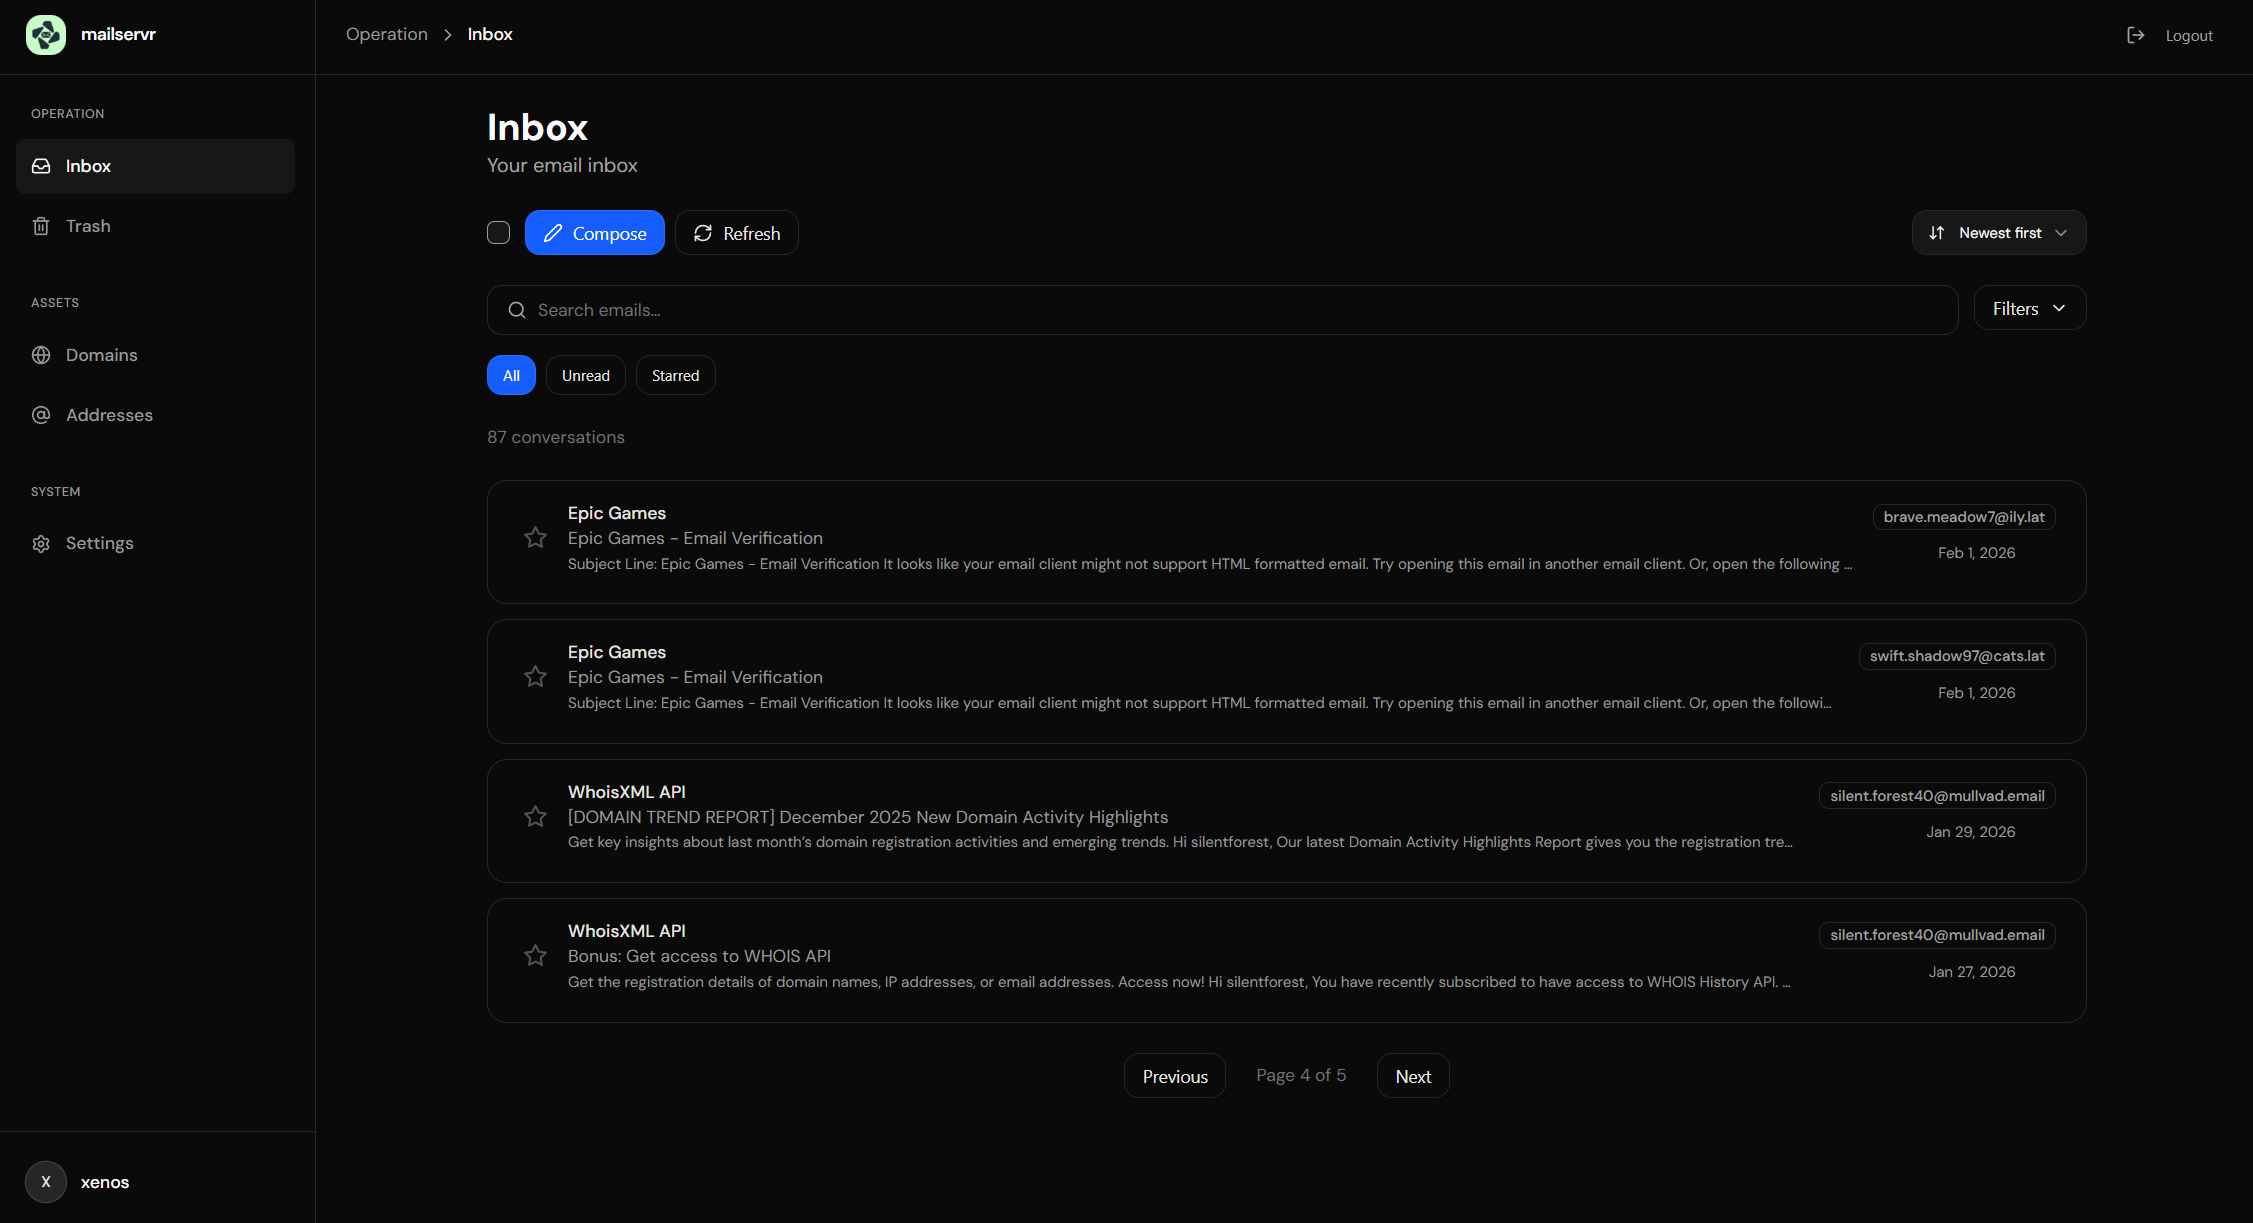2253x1223 pixels.
Task: Expand the Filters dropdown
Action: pyautogui.click(x=2029, y=308)
